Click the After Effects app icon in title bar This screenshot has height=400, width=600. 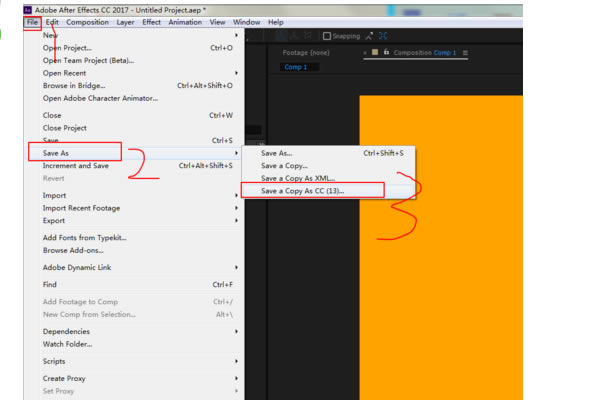click(x=28, y=10)
